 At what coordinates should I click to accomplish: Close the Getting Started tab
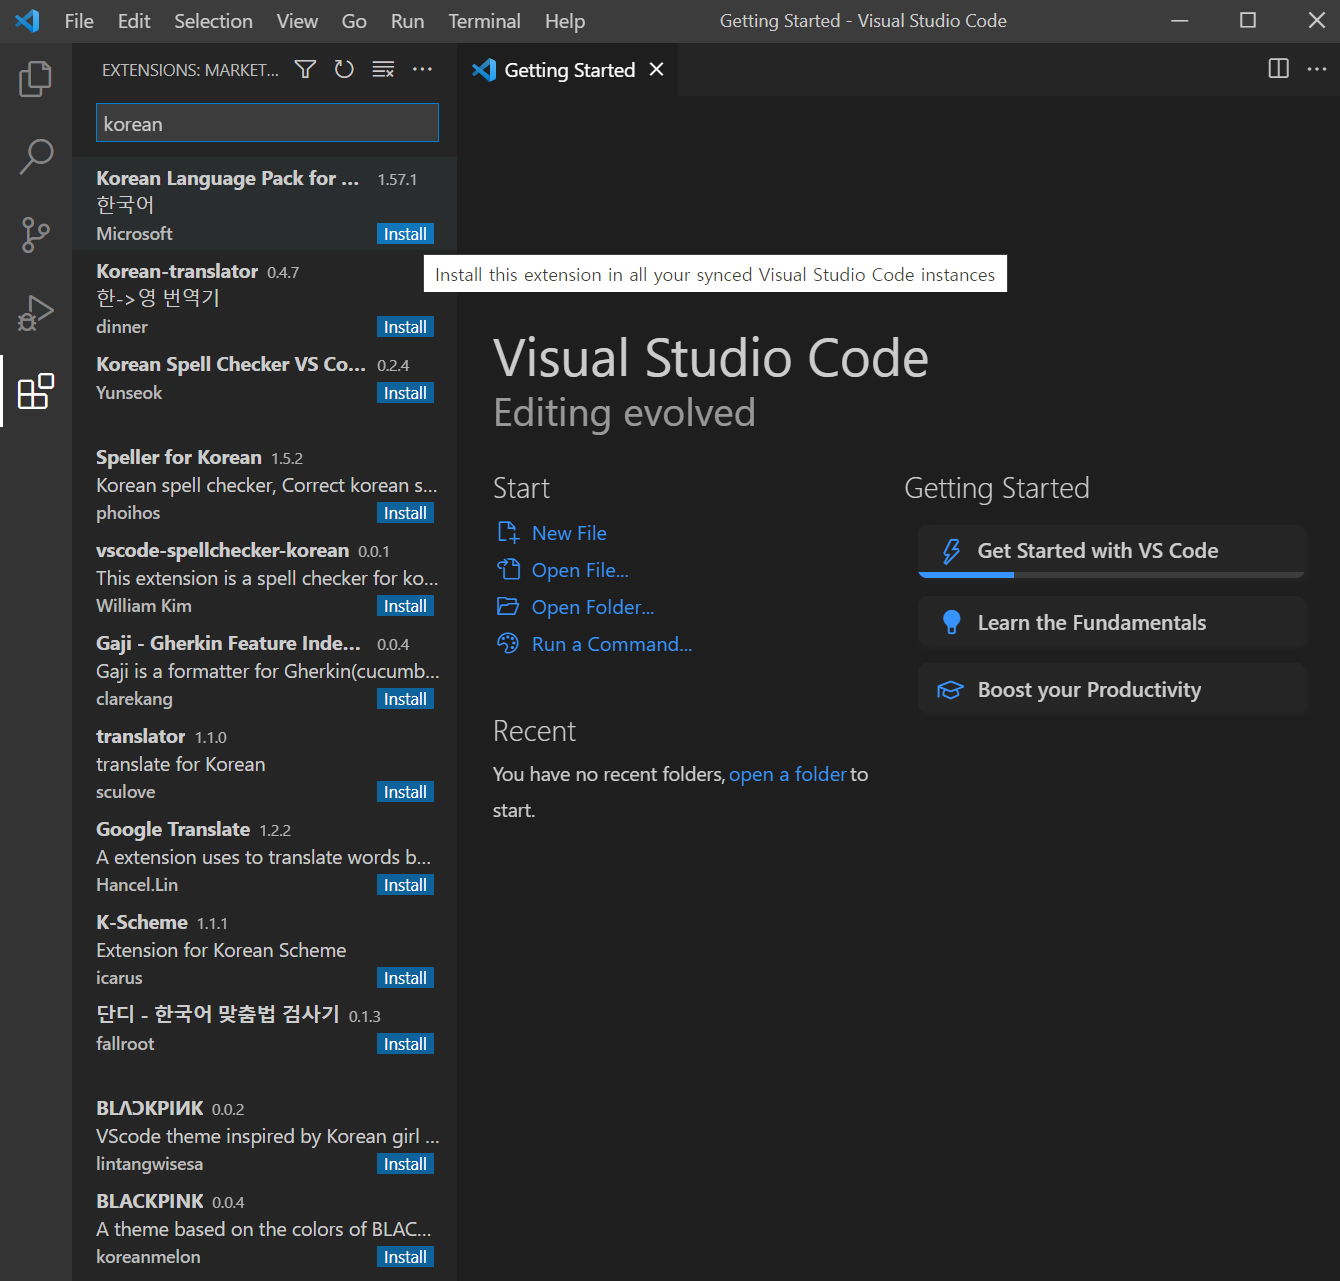656,69
